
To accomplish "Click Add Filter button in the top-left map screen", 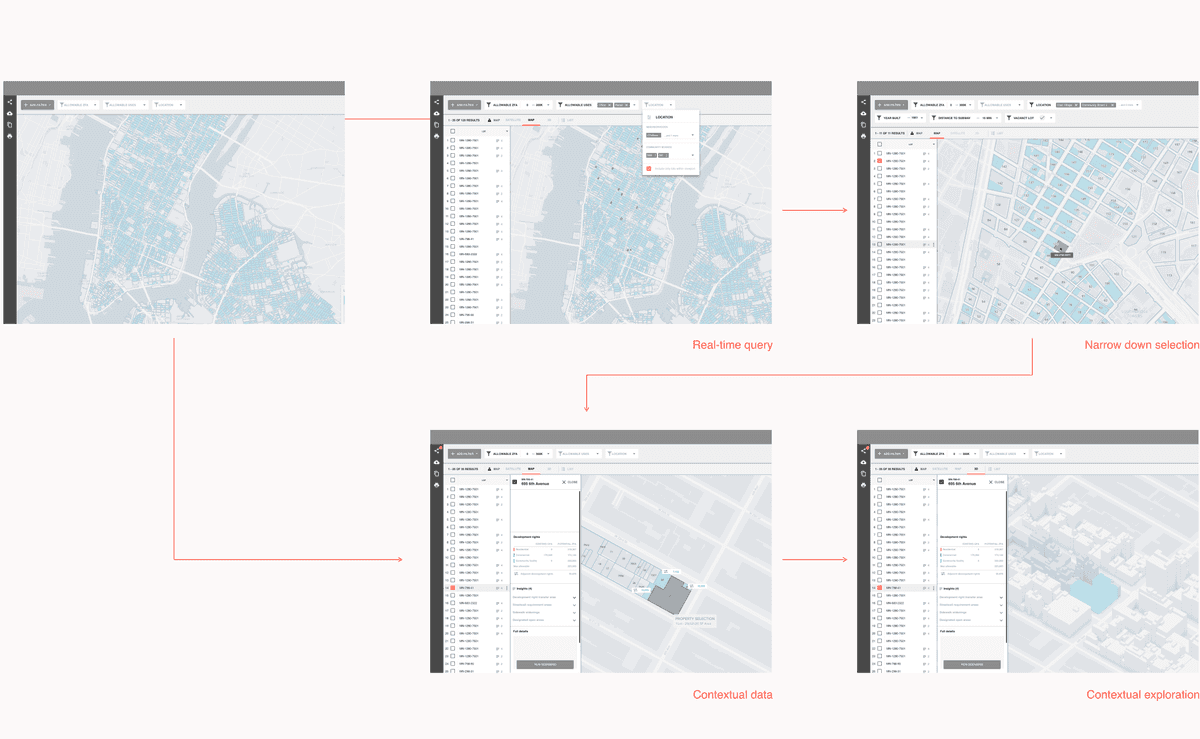I will pos(38,104).
